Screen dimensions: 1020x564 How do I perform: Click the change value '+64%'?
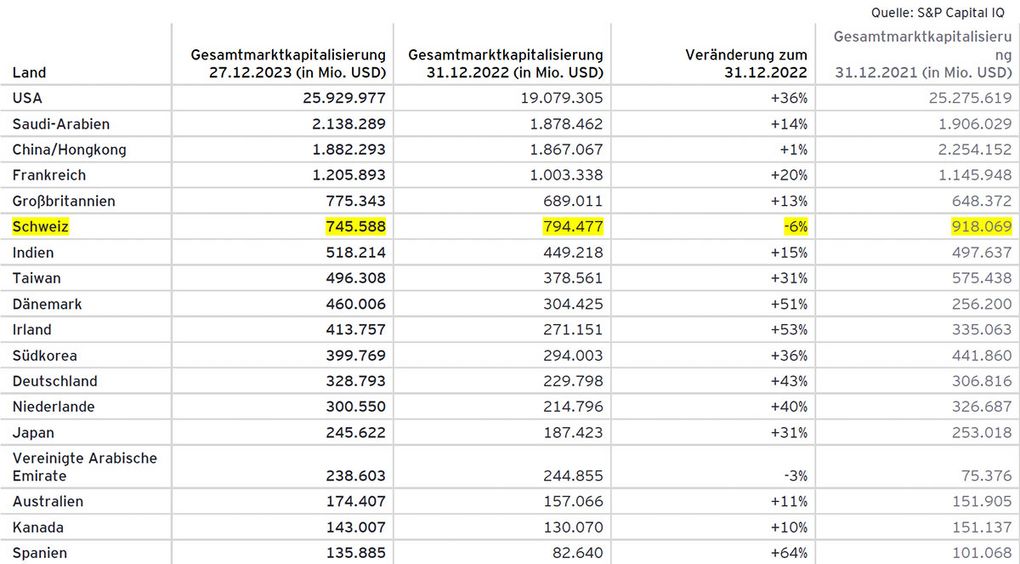788,553
